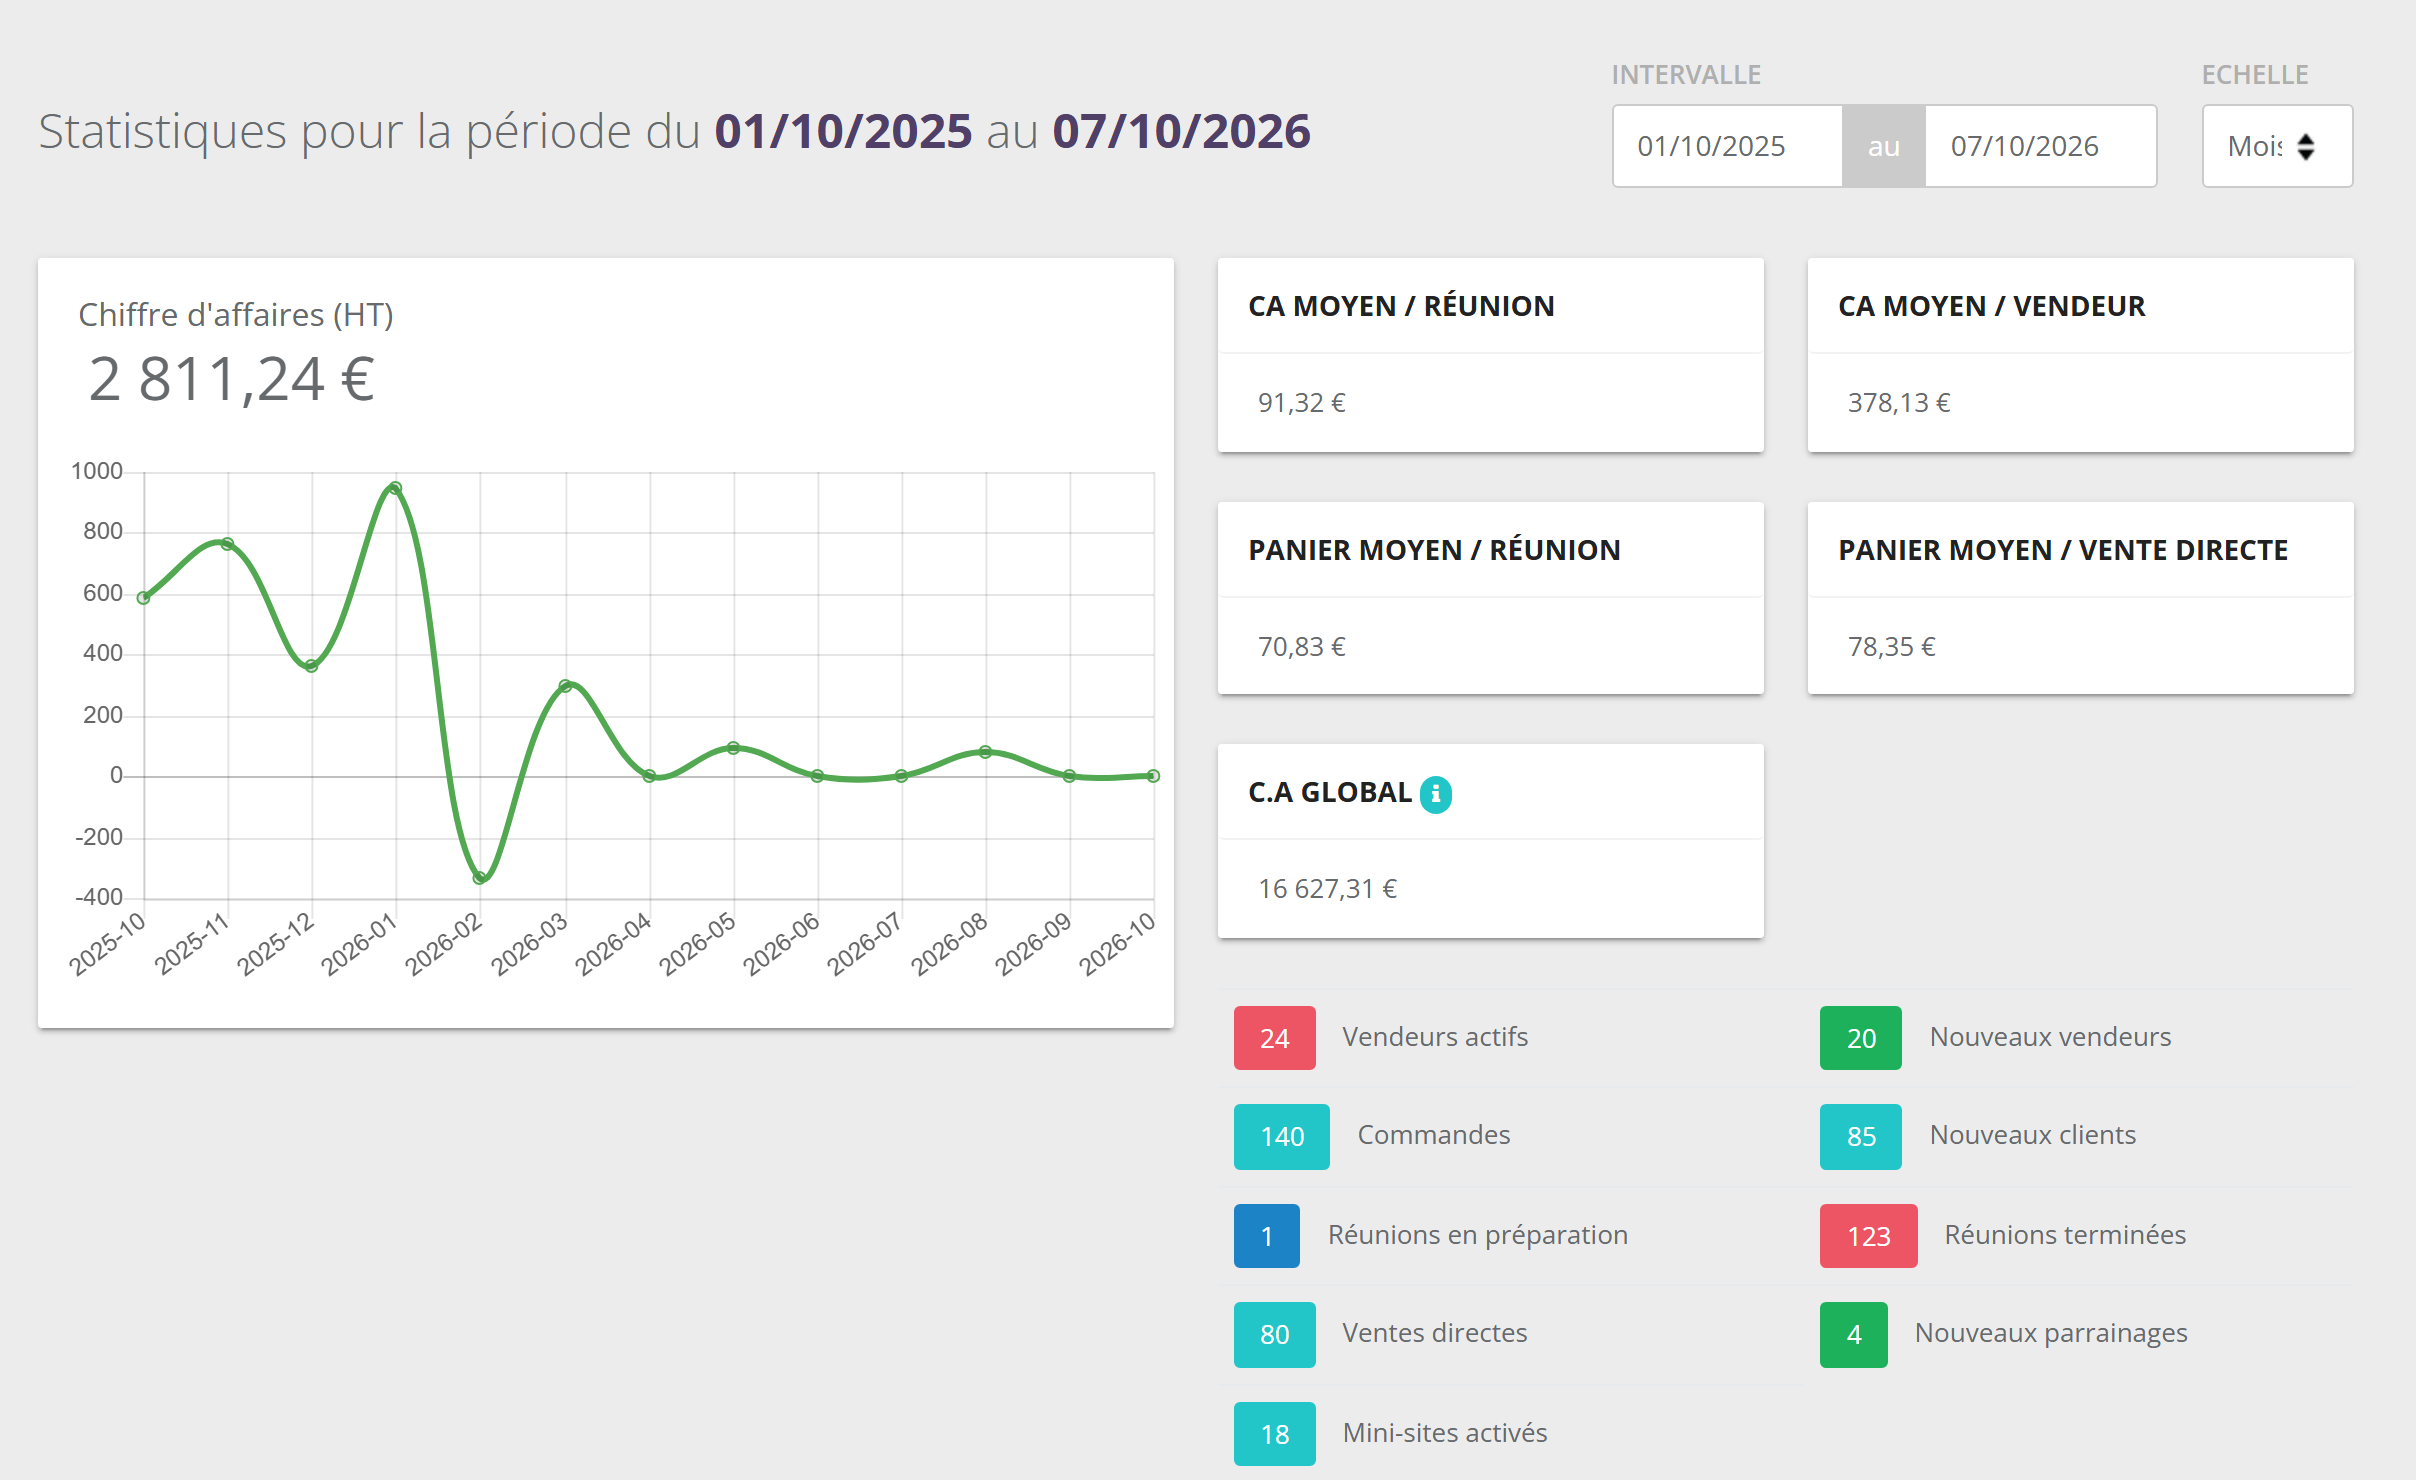Click the 20 Nouveaux vendeurs badge
The image size is (2416, 1480).
1861,1038
